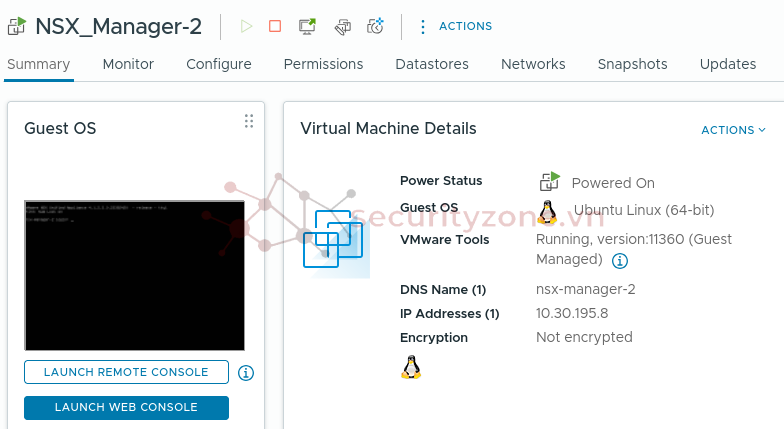Open the ACTIONS menu in the title bar
Viewport: 784px width, 429px height.
coord(455,26)
